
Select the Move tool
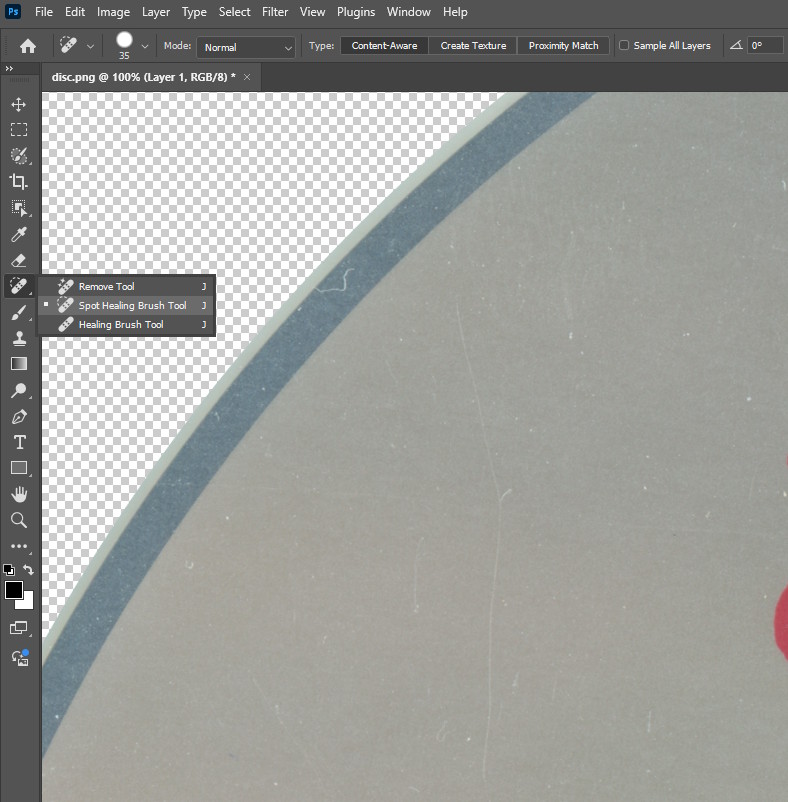coord(19,104)
